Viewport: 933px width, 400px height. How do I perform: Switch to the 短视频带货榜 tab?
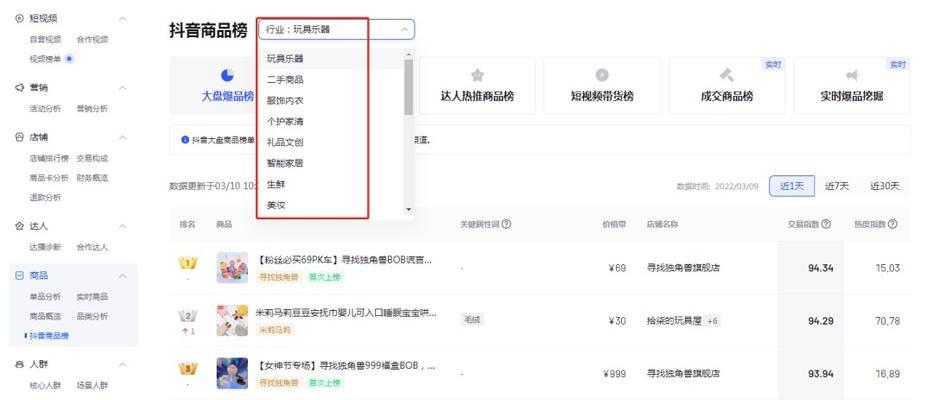click(x=602, y=85)
